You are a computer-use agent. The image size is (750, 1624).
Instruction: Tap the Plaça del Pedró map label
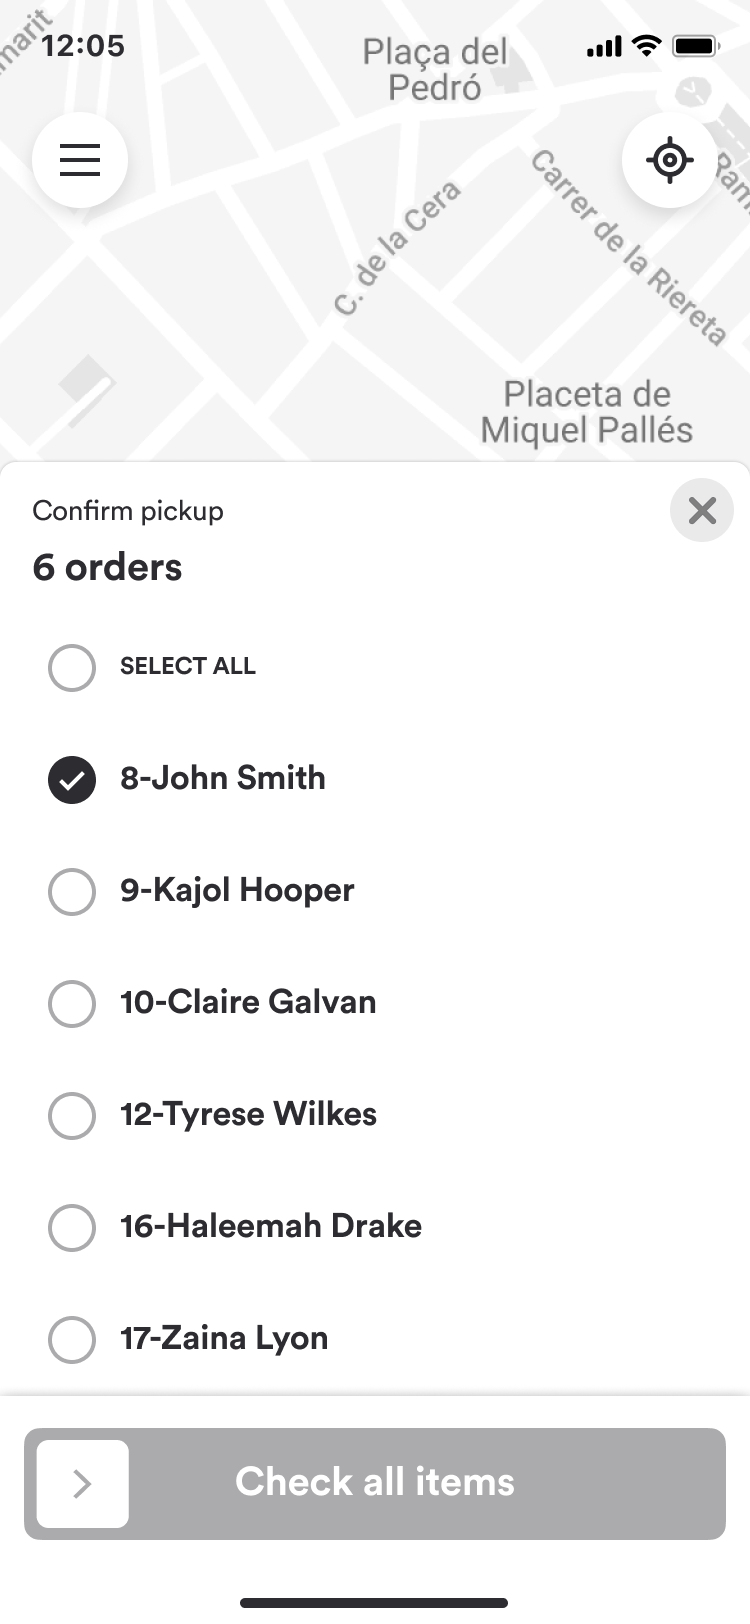435,69
